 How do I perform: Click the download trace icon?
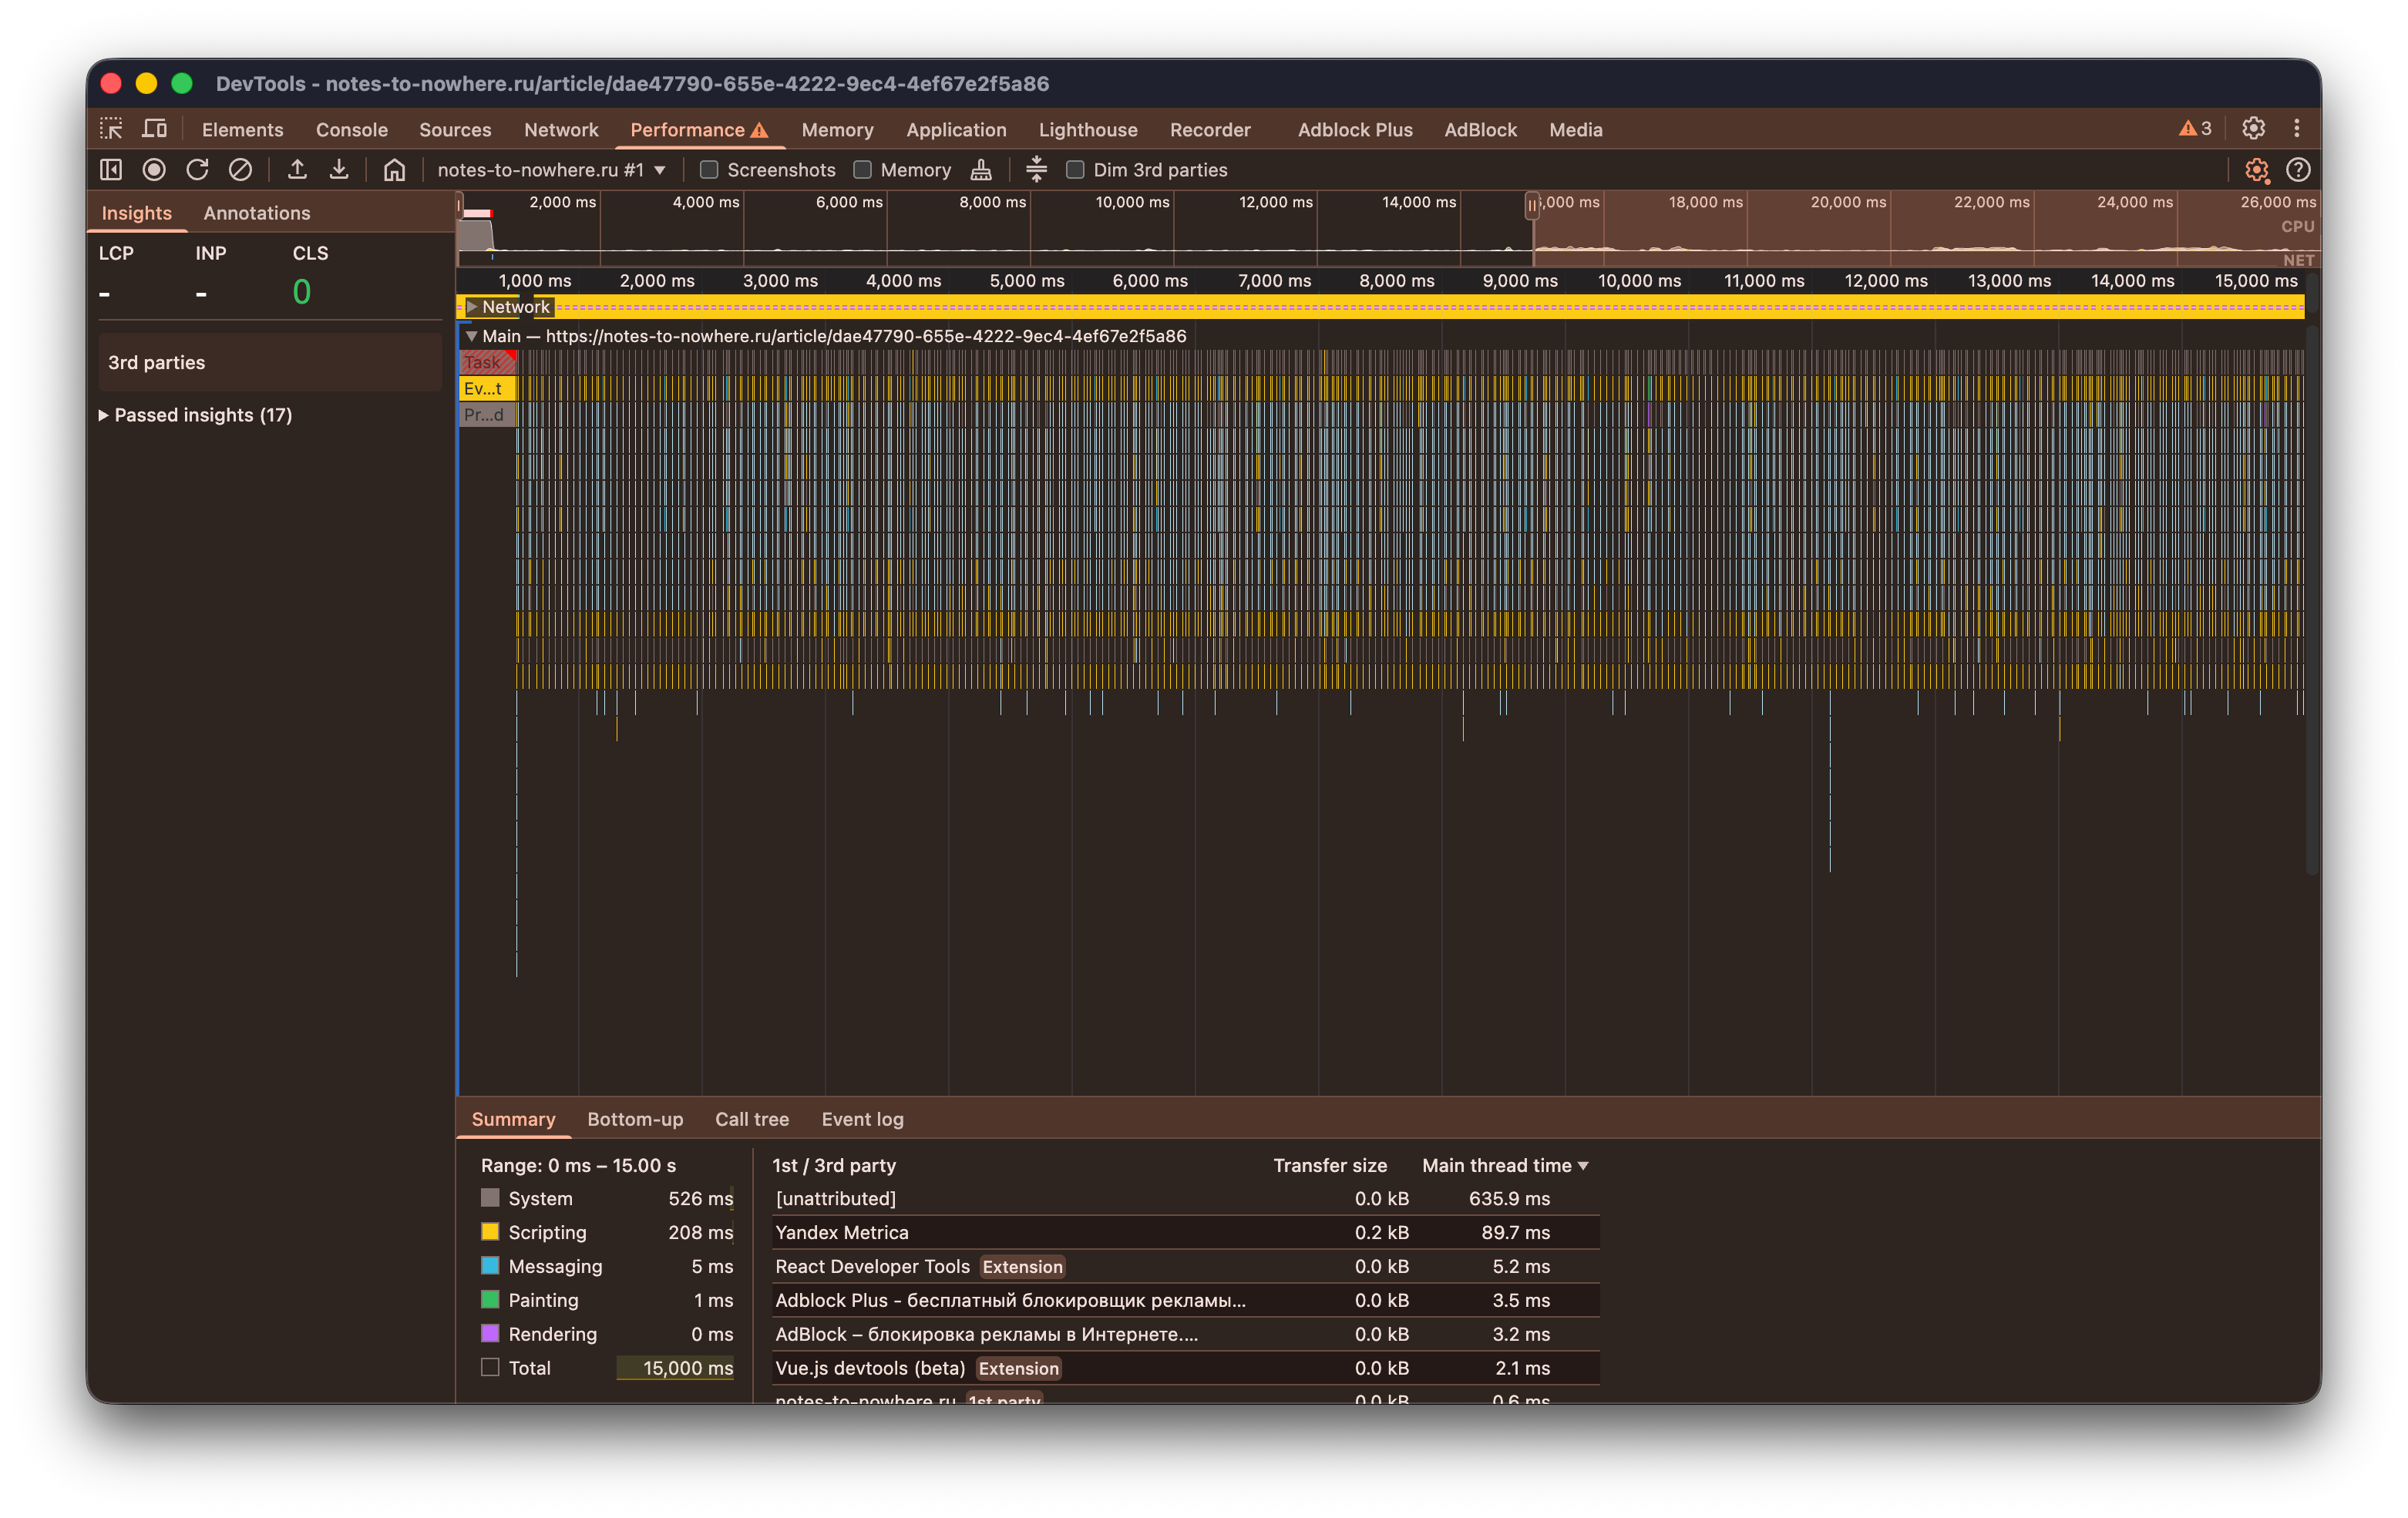coord(339,170)
